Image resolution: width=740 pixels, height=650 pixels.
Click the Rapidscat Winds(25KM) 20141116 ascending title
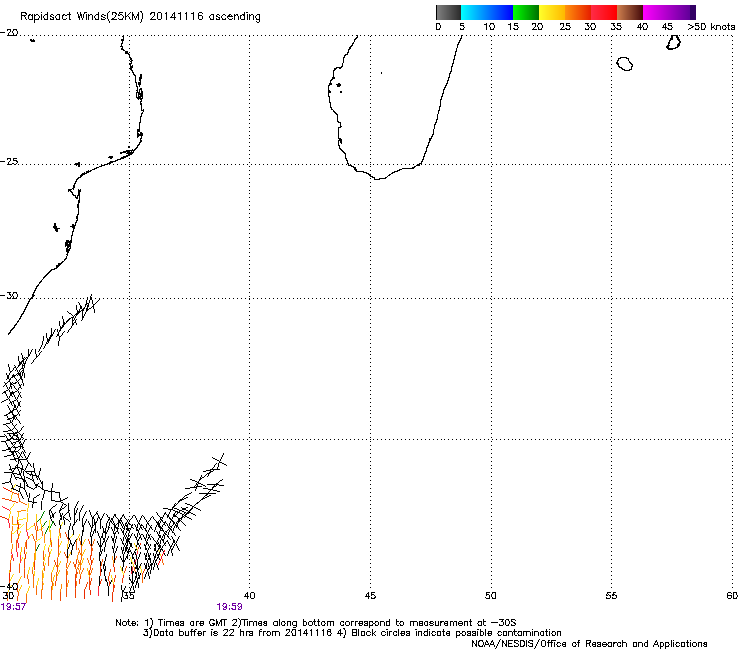pos(140,17)
